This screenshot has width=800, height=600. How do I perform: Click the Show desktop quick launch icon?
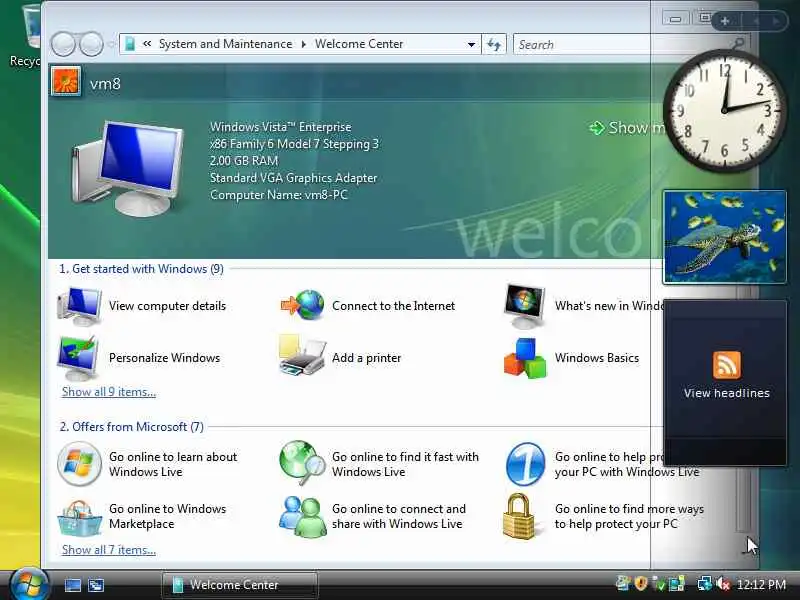click(x=72, y=585)
